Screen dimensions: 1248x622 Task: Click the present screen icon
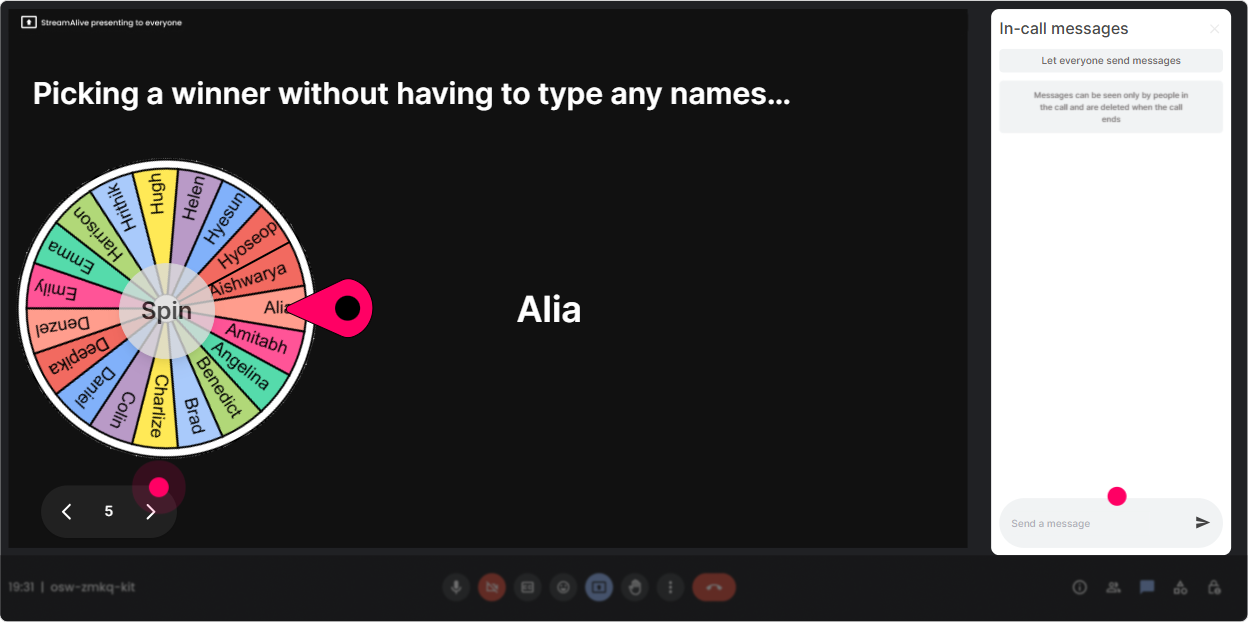pyautogui.click(x=599, y=587)
